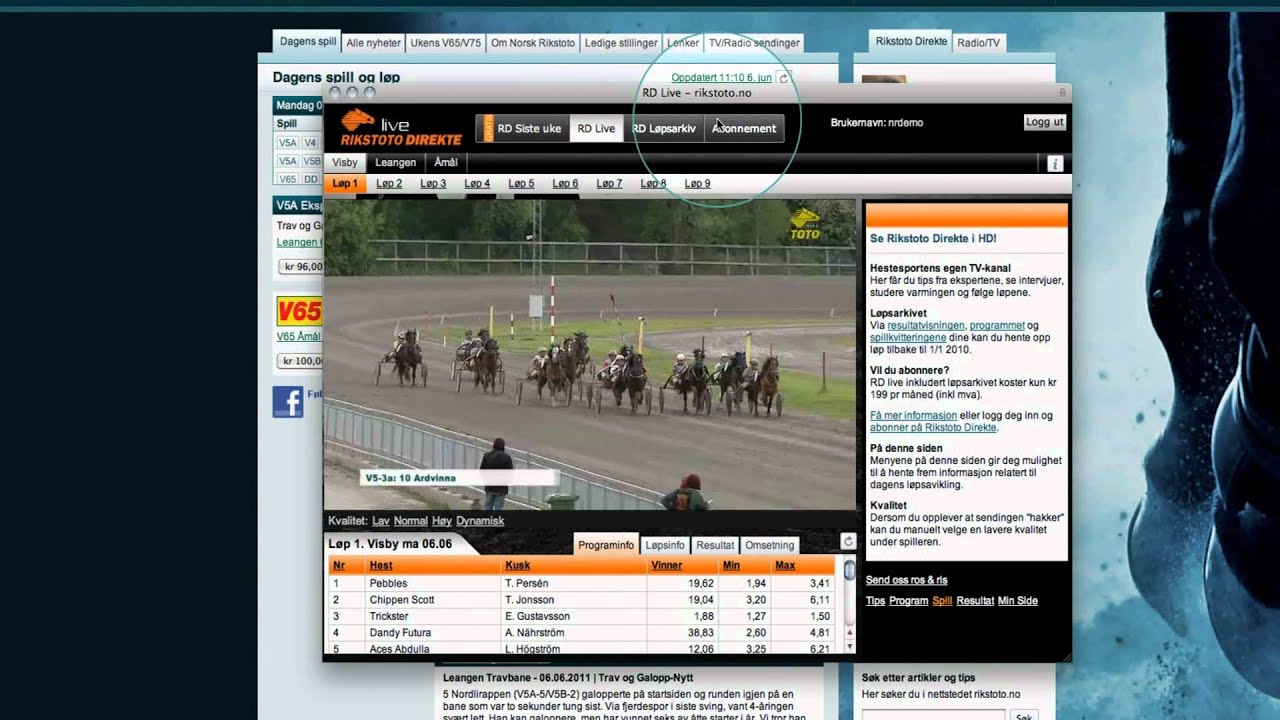Set video quality to Normal
The width and height of the screenshot is (1280, 720).
(411, 521)
